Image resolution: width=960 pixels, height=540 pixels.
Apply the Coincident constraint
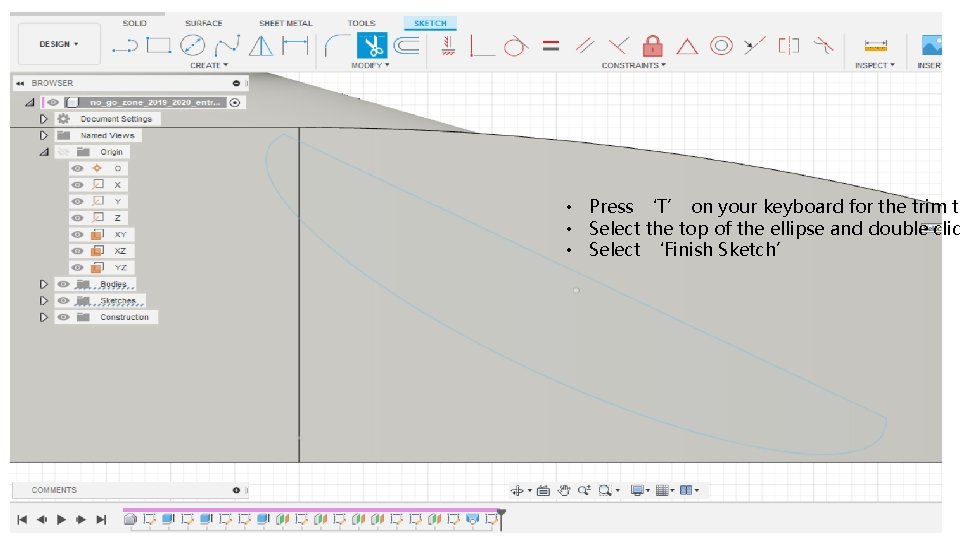tap(482, 46)
